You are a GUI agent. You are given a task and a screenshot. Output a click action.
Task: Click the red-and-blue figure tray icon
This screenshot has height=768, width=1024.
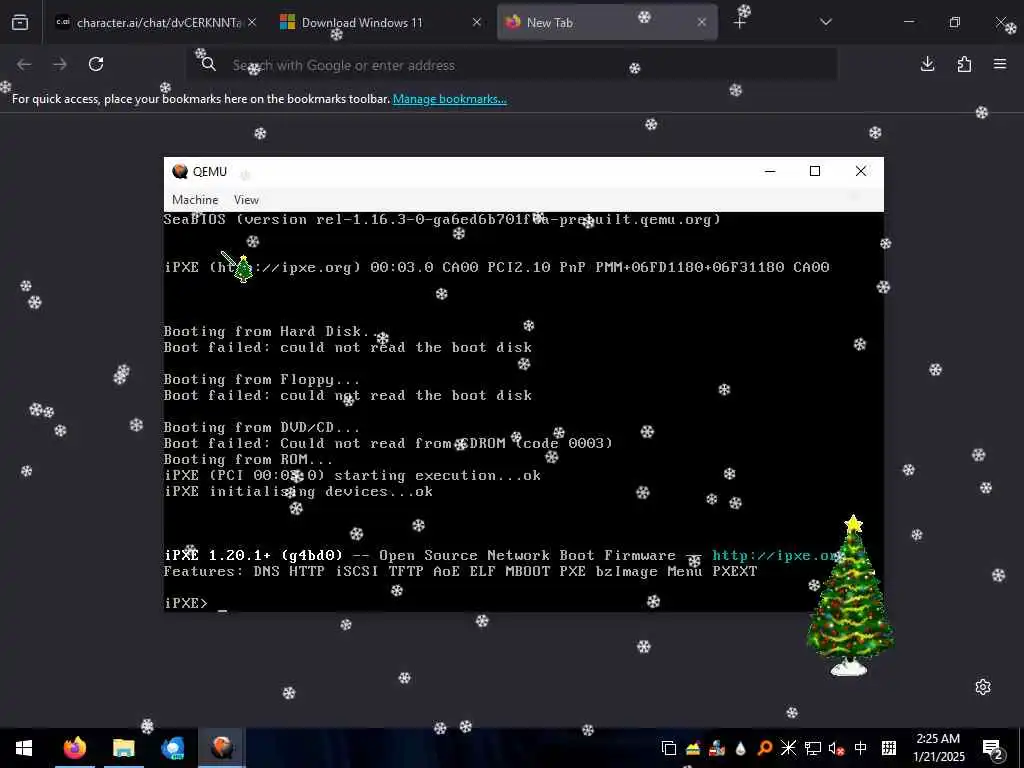[x=716, y=748]
